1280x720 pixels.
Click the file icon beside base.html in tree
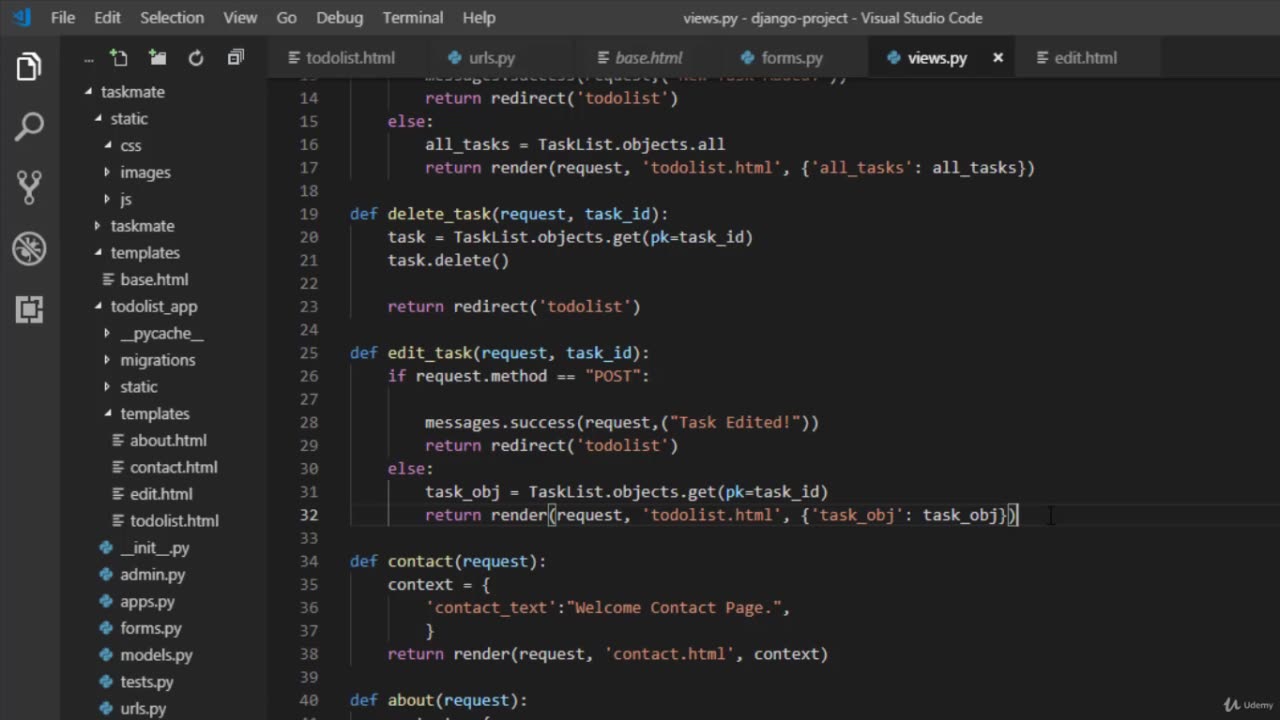[110, 280]
